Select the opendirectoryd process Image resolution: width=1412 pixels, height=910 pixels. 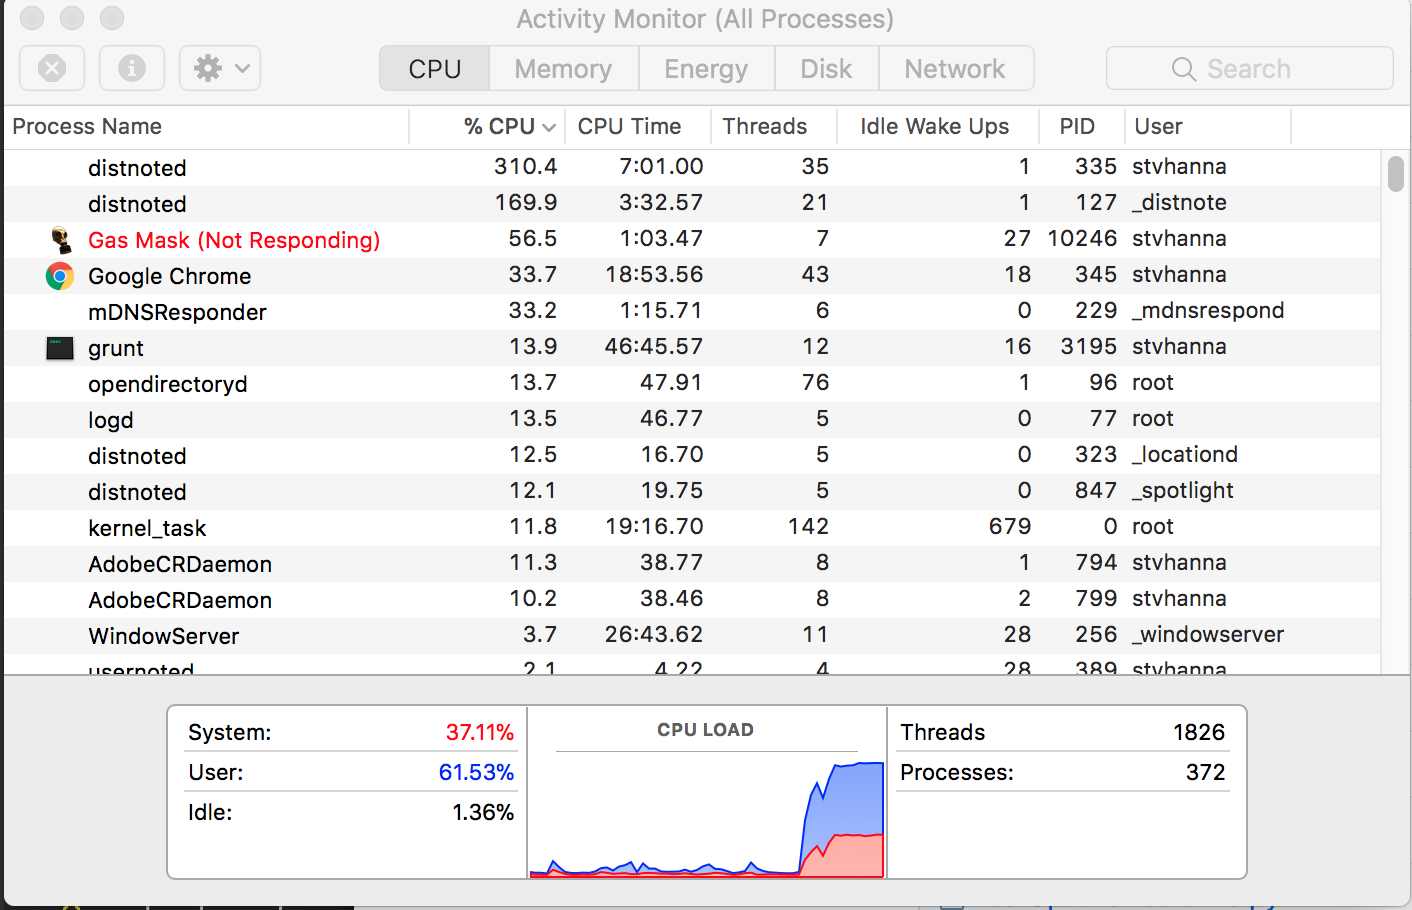pyautogui.click(x=692, y=383)
